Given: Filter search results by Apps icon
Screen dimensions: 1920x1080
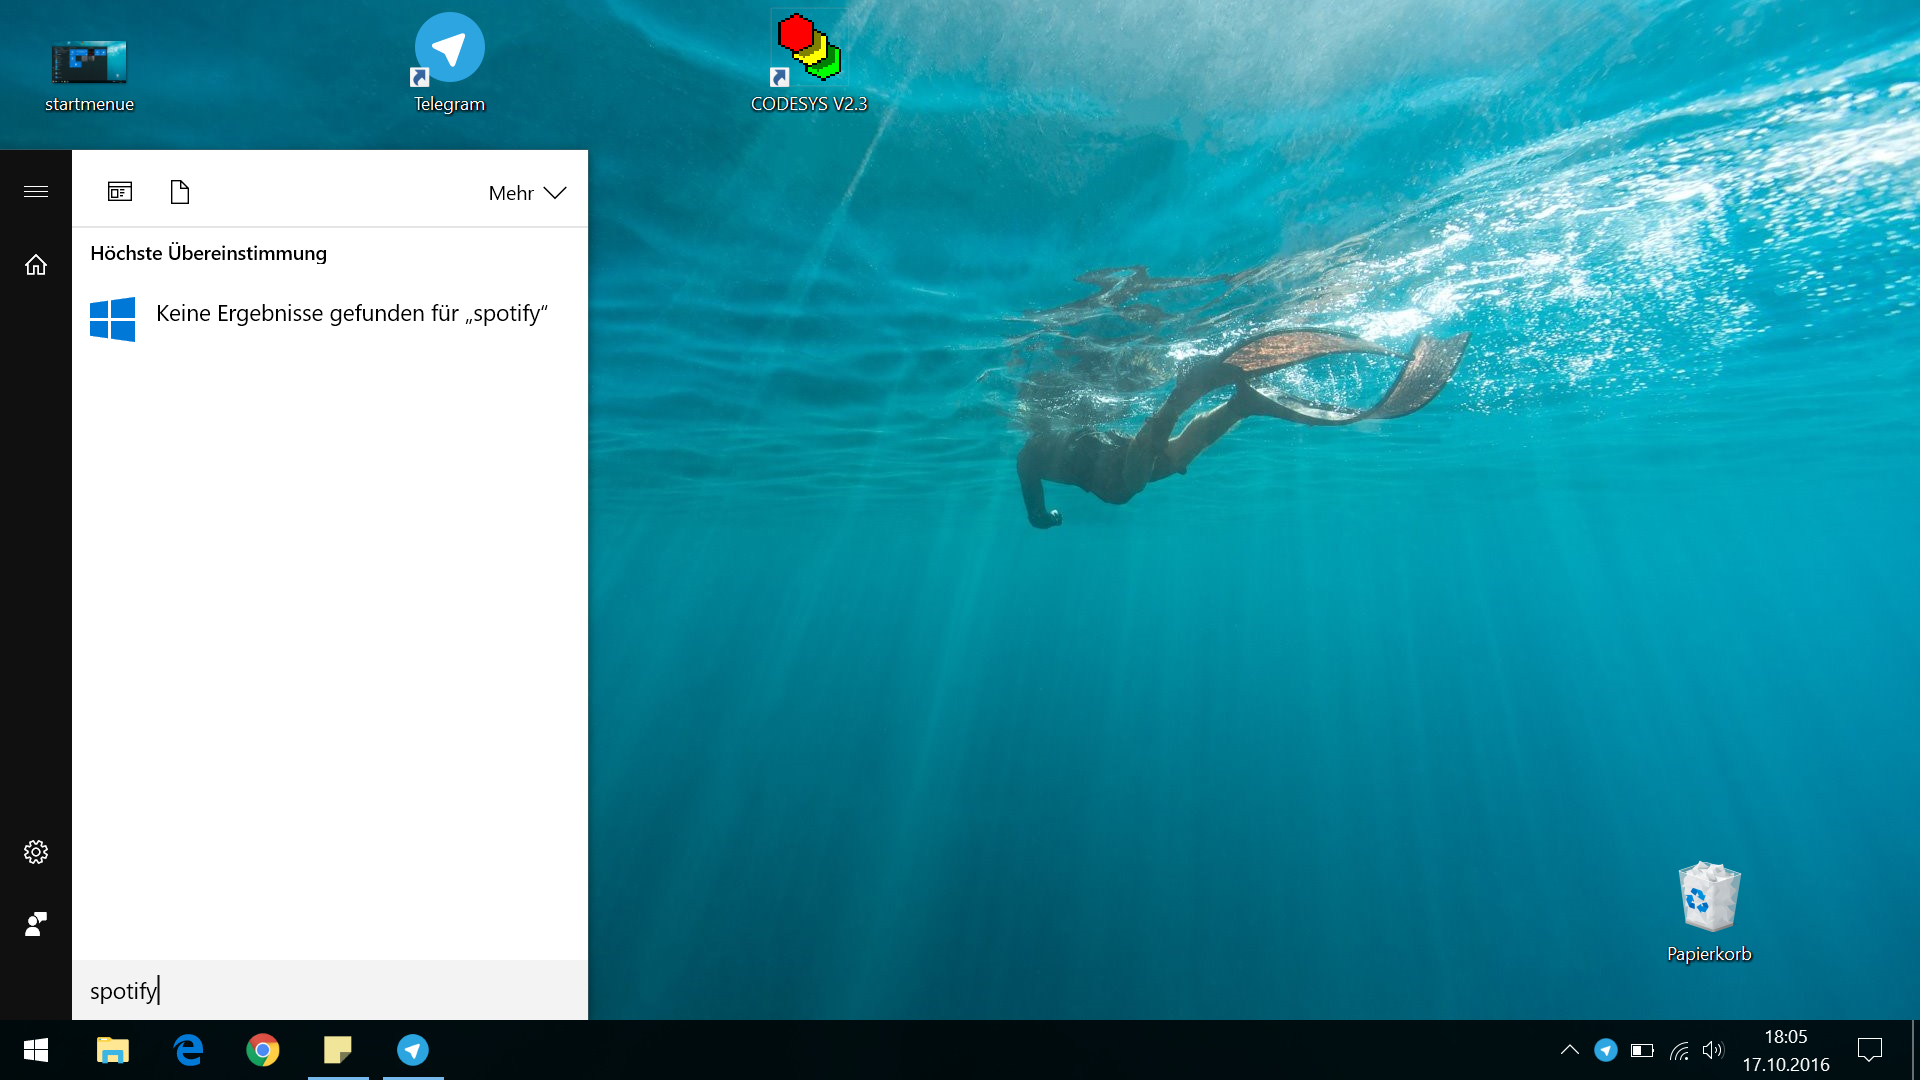Looking at the screenshot, I should pos(120,192).
